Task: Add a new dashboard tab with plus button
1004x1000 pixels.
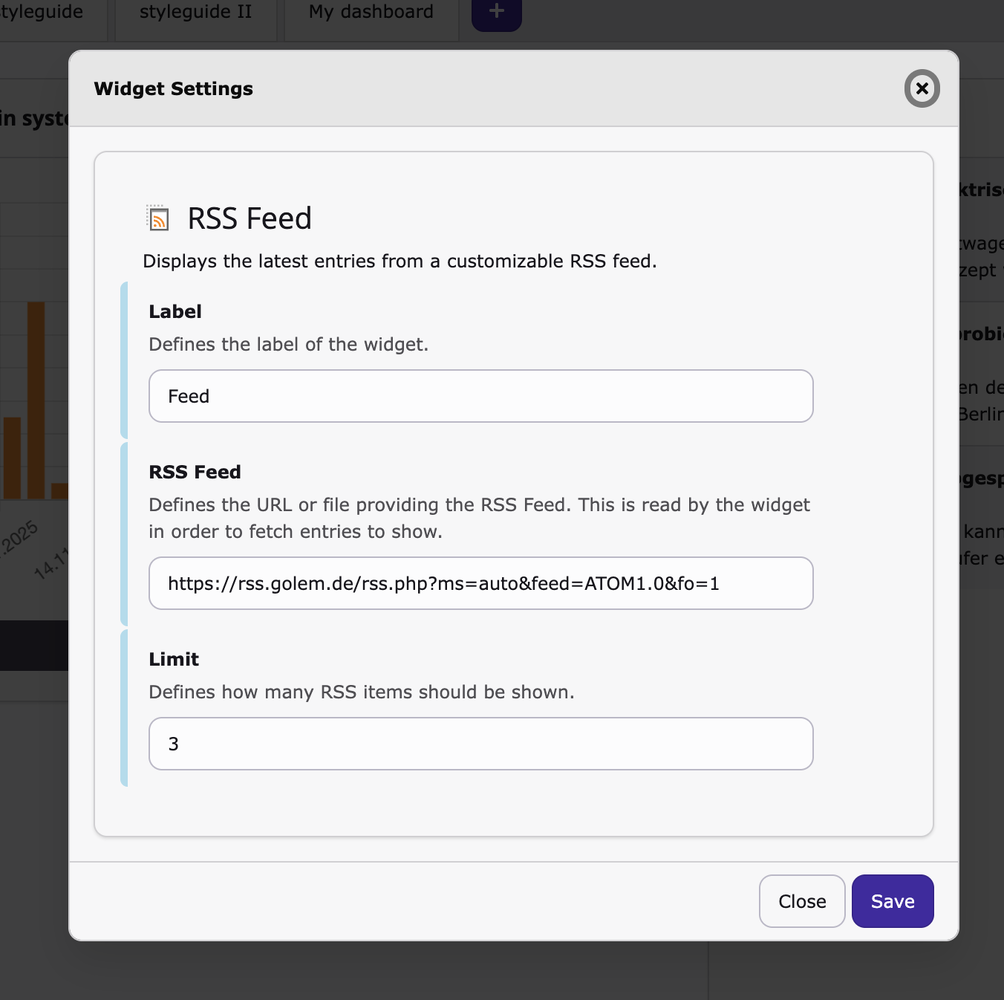Action: [x=496, y=13]
